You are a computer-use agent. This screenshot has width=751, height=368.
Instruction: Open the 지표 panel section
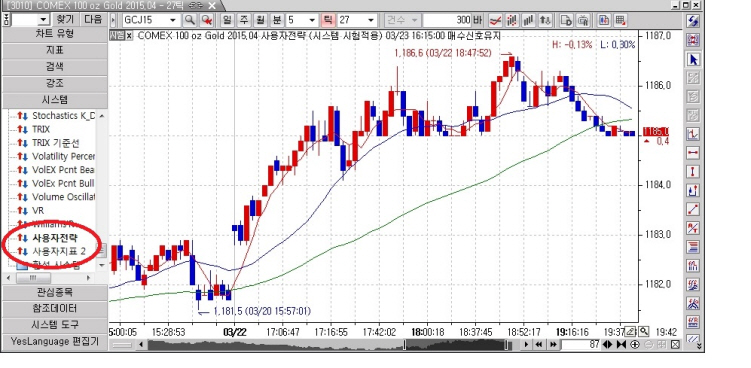(x=55, y=50)
